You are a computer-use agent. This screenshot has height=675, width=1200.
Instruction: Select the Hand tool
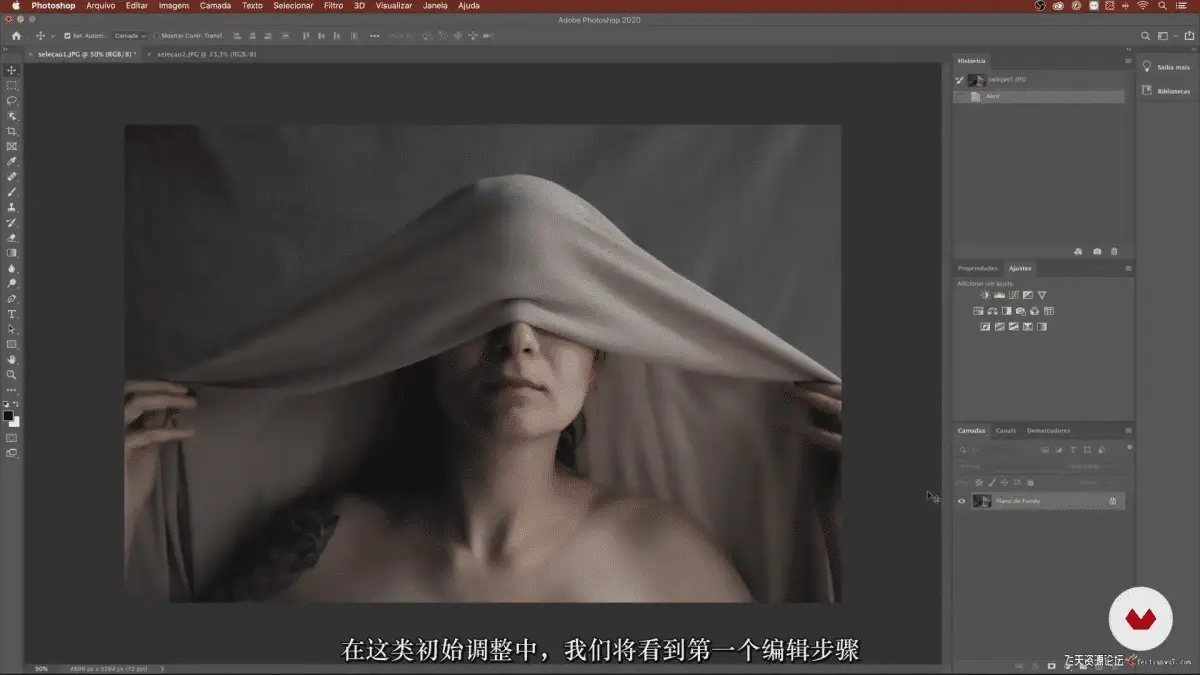pos(12,360)
